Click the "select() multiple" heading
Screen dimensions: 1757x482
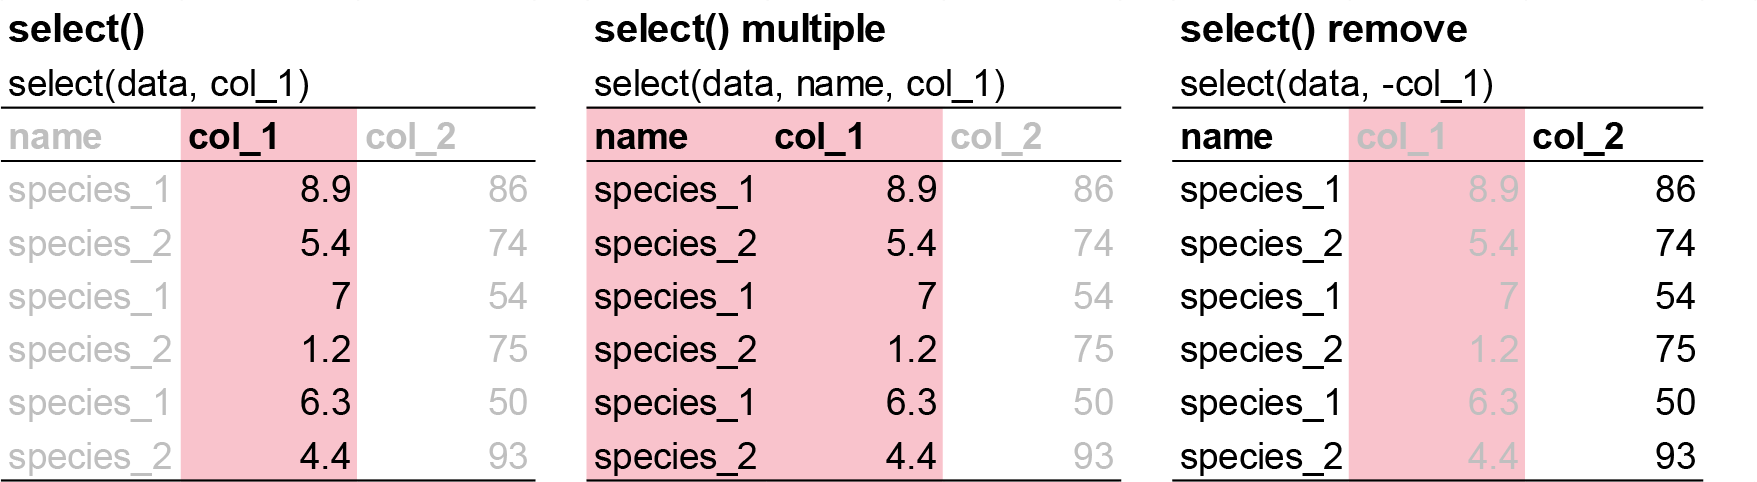pyautogui.click(x=739, y=29)
